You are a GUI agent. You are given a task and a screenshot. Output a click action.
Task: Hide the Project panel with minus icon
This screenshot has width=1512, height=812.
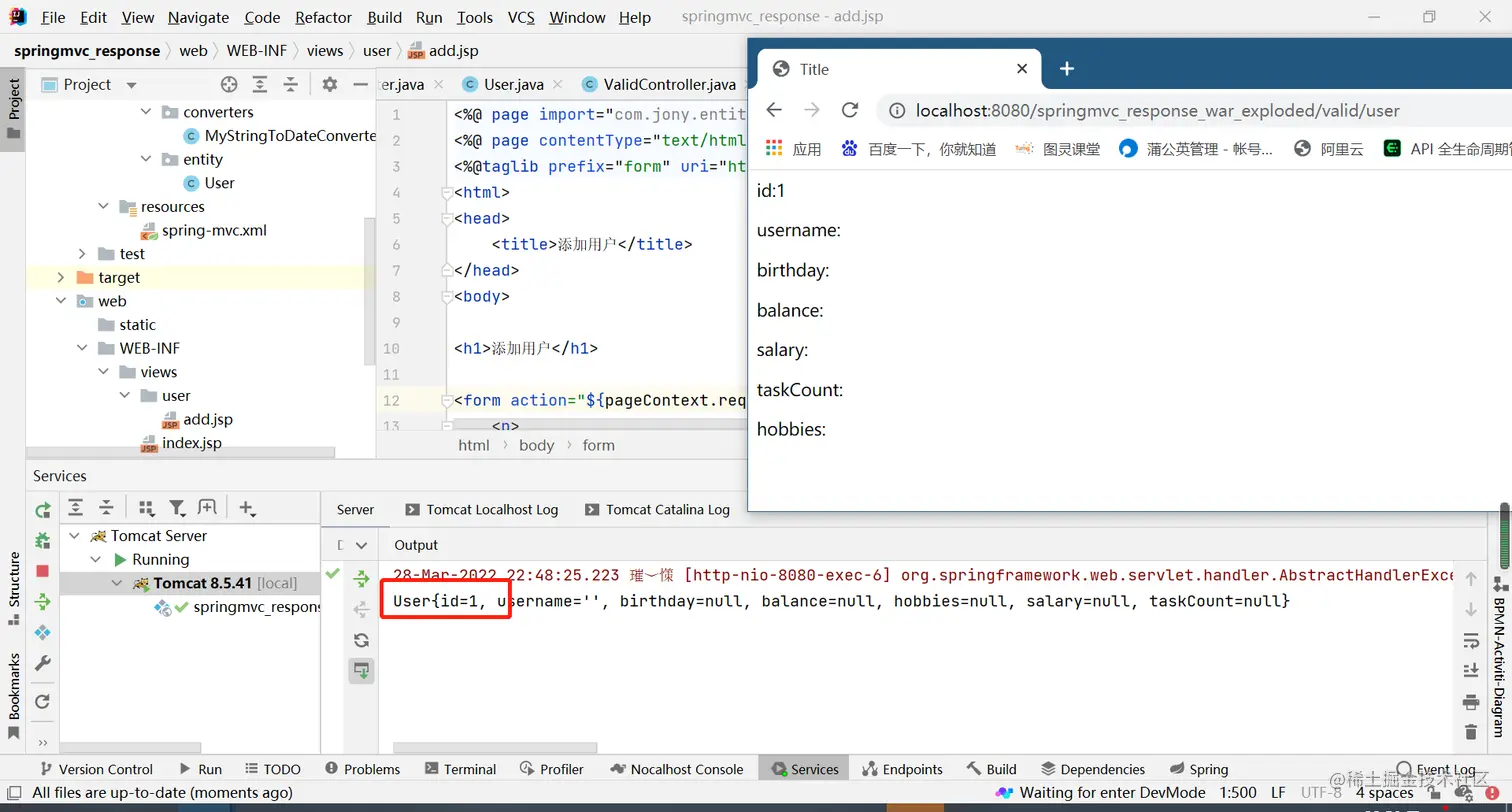tap(361, 85)
